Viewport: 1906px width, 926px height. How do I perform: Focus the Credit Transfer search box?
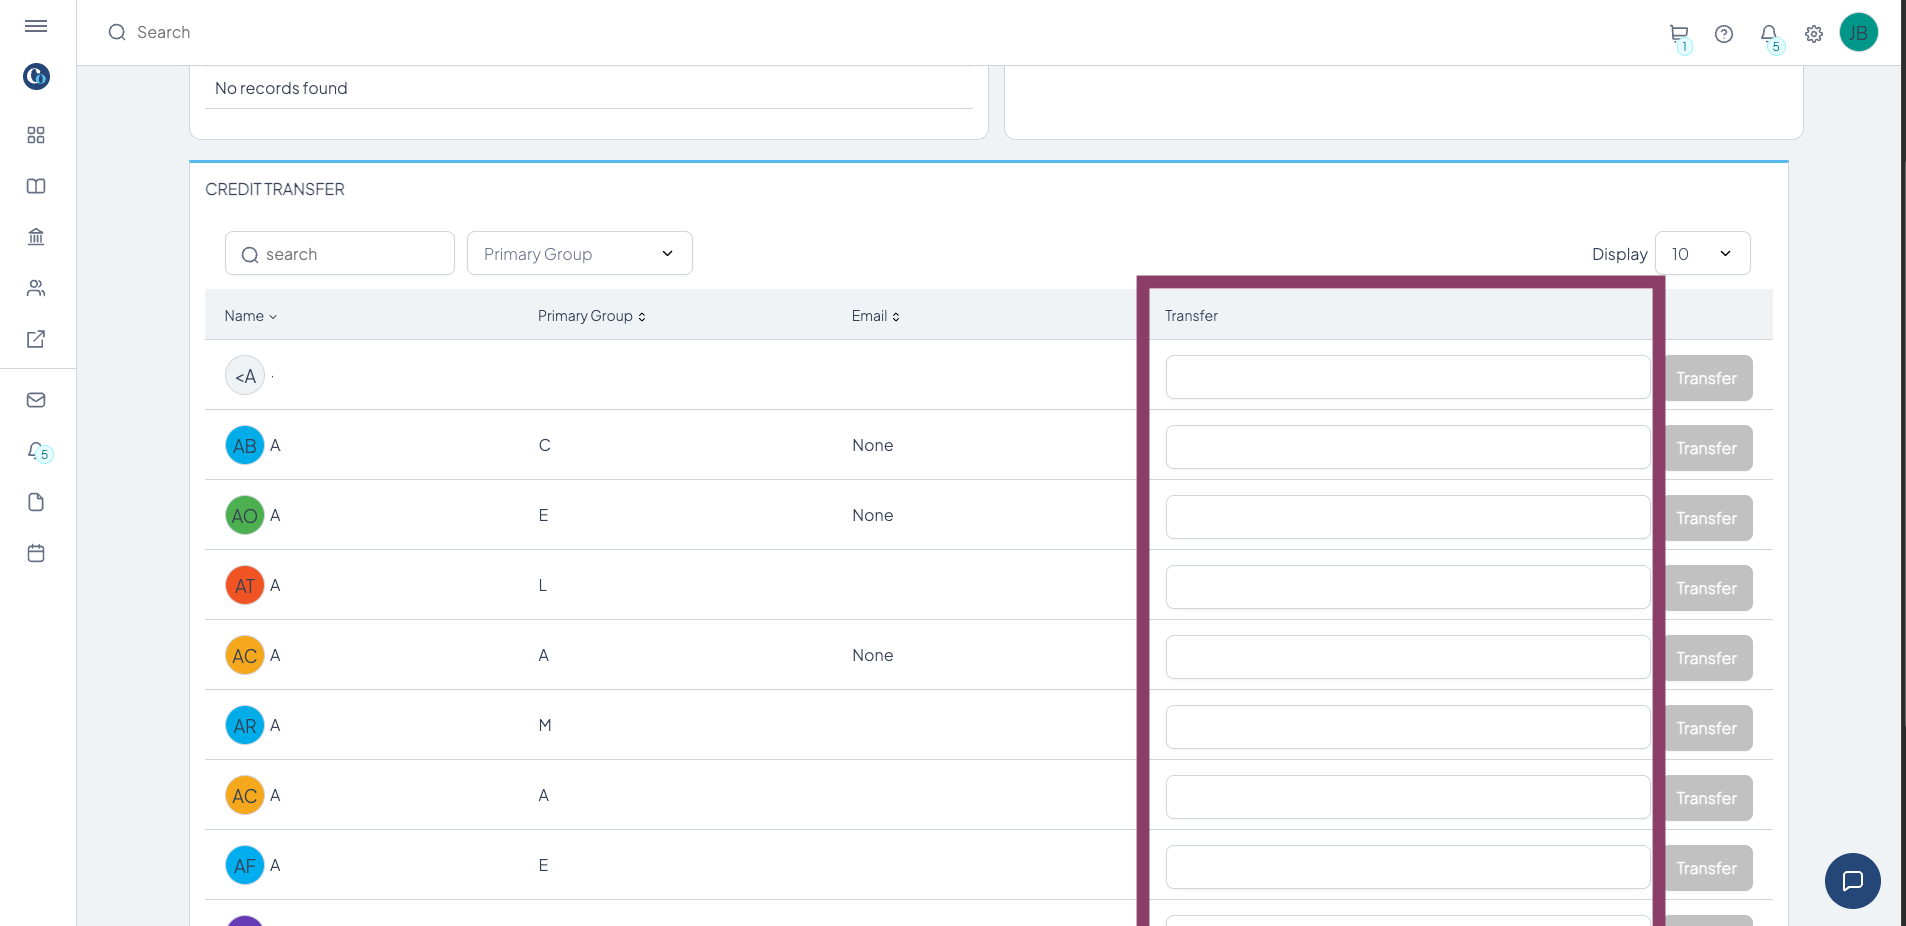click(x=340, y=254)
